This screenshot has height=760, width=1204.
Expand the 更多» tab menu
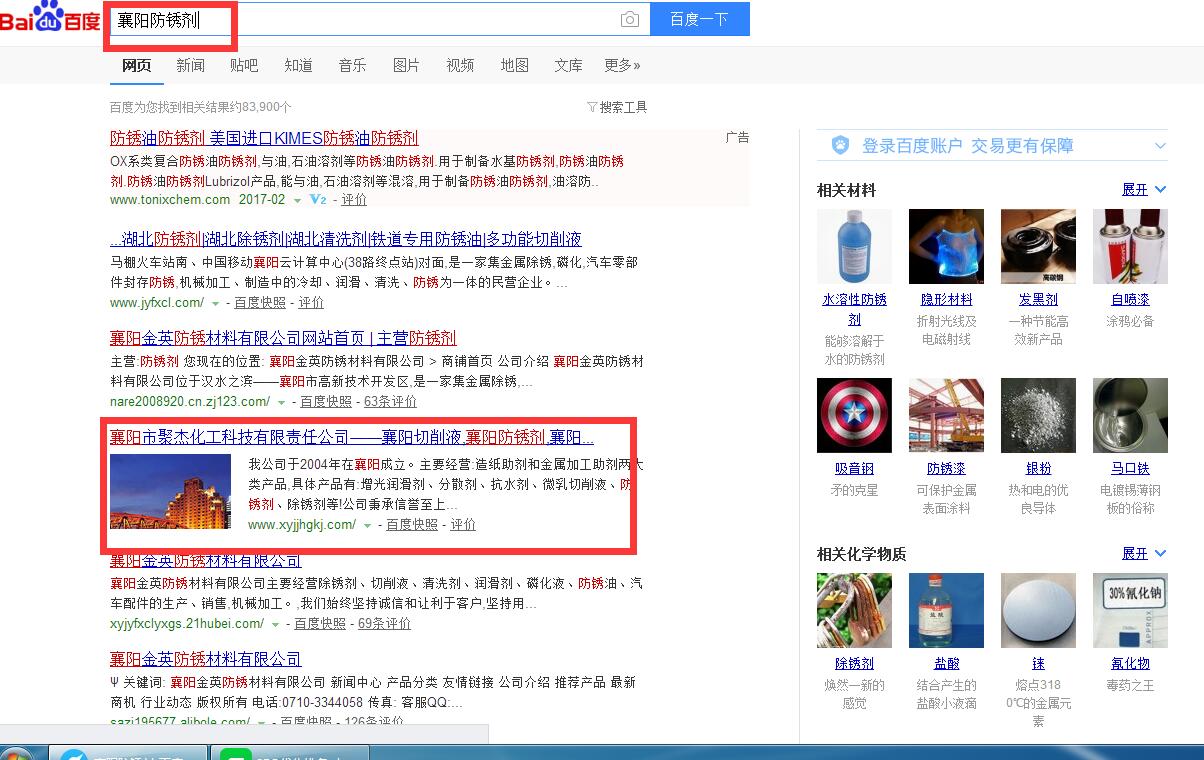click(x=622, y=65)
